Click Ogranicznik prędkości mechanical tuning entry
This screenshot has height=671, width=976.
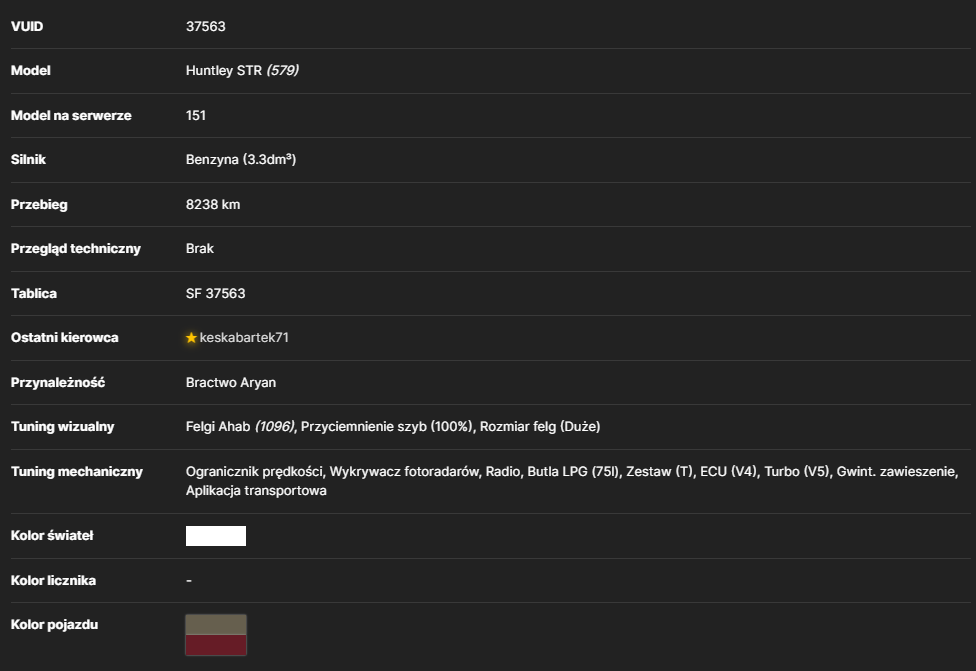coord(254,472)
